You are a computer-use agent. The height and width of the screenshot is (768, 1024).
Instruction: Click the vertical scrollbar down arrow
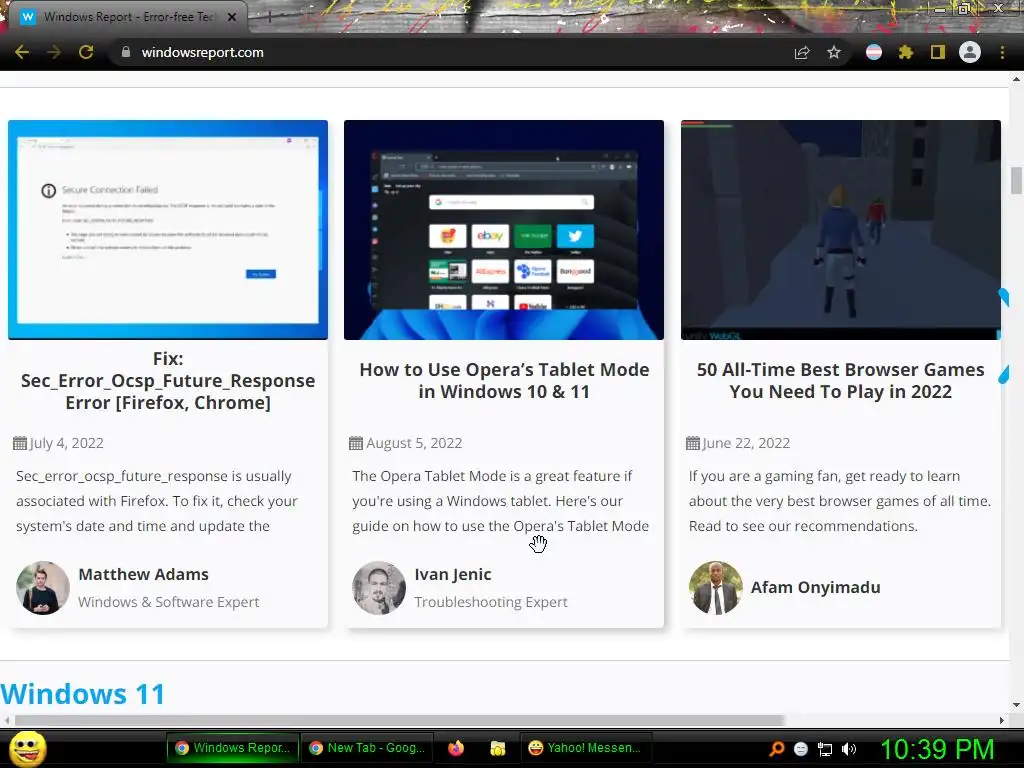tap(1016, 705)
